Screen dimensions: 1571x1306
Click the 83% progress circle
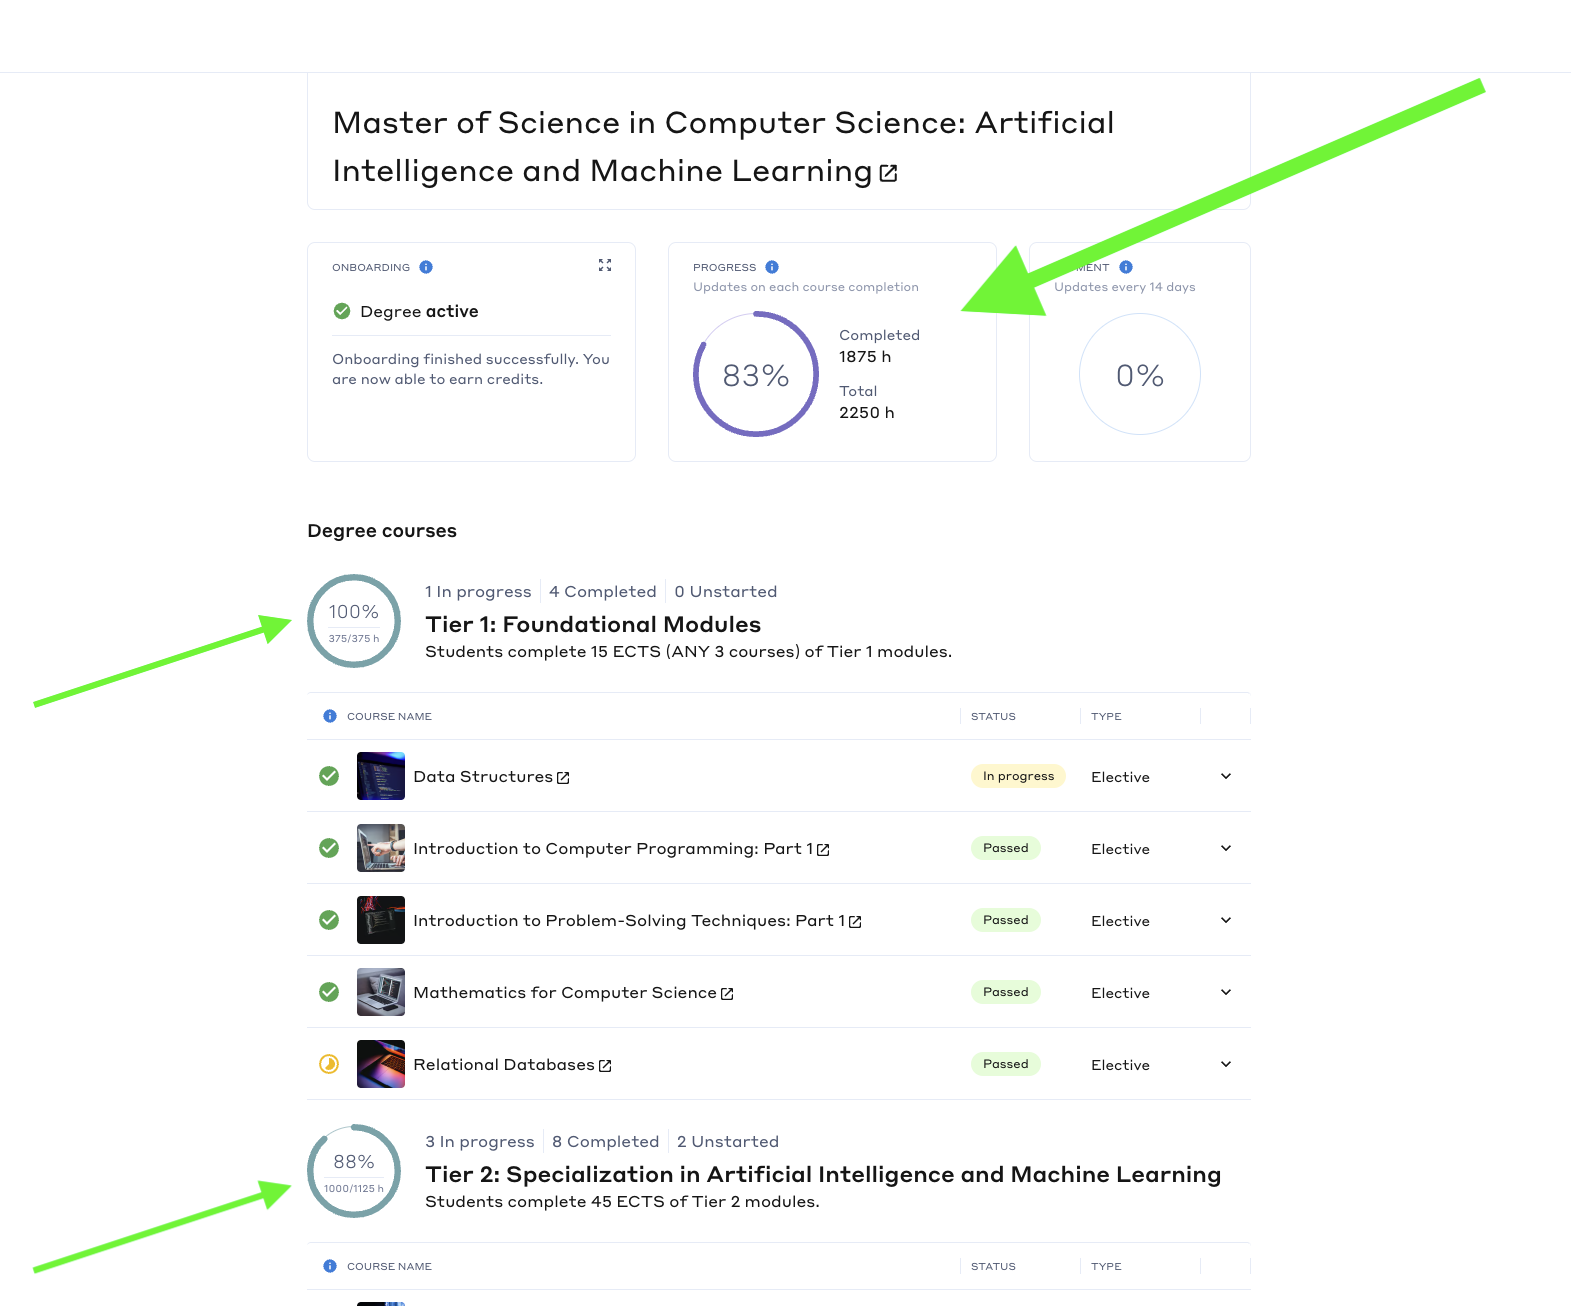756,375
